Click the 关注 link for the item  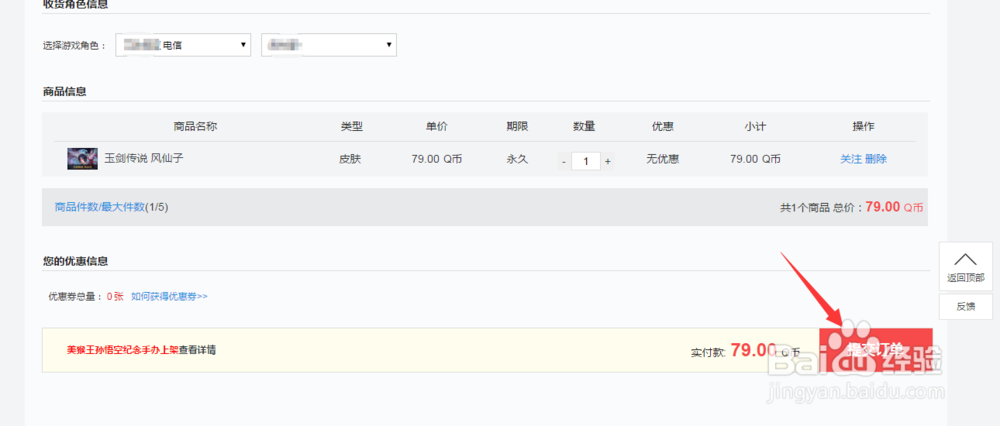[851, 159]
